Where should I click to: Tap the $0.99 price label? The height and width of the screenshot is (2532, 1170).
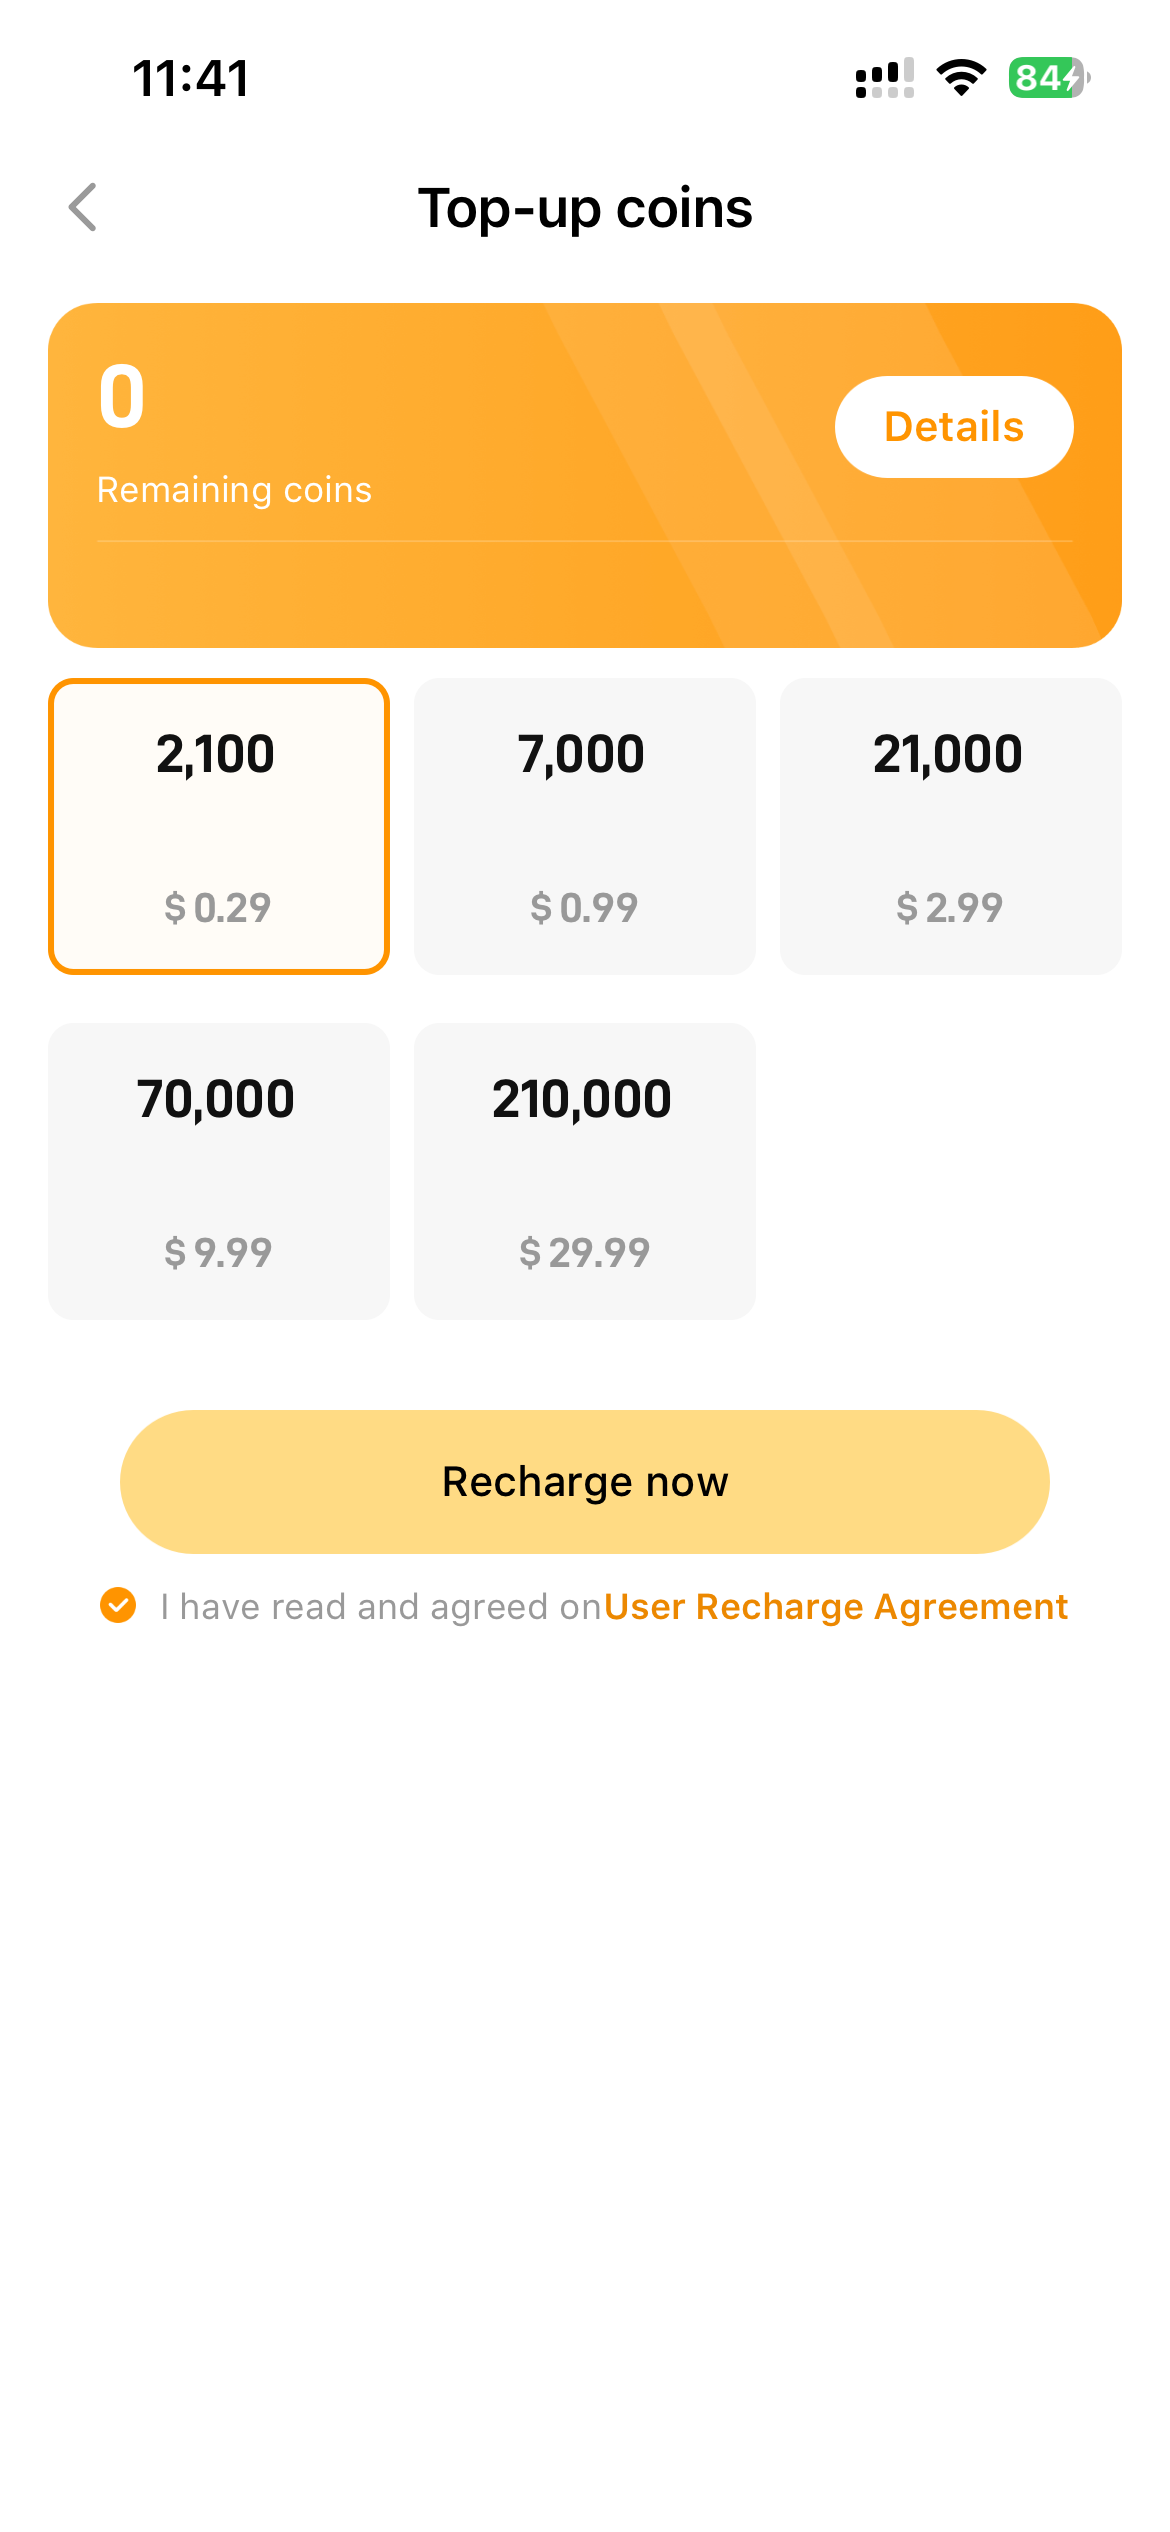coord(584,907)
